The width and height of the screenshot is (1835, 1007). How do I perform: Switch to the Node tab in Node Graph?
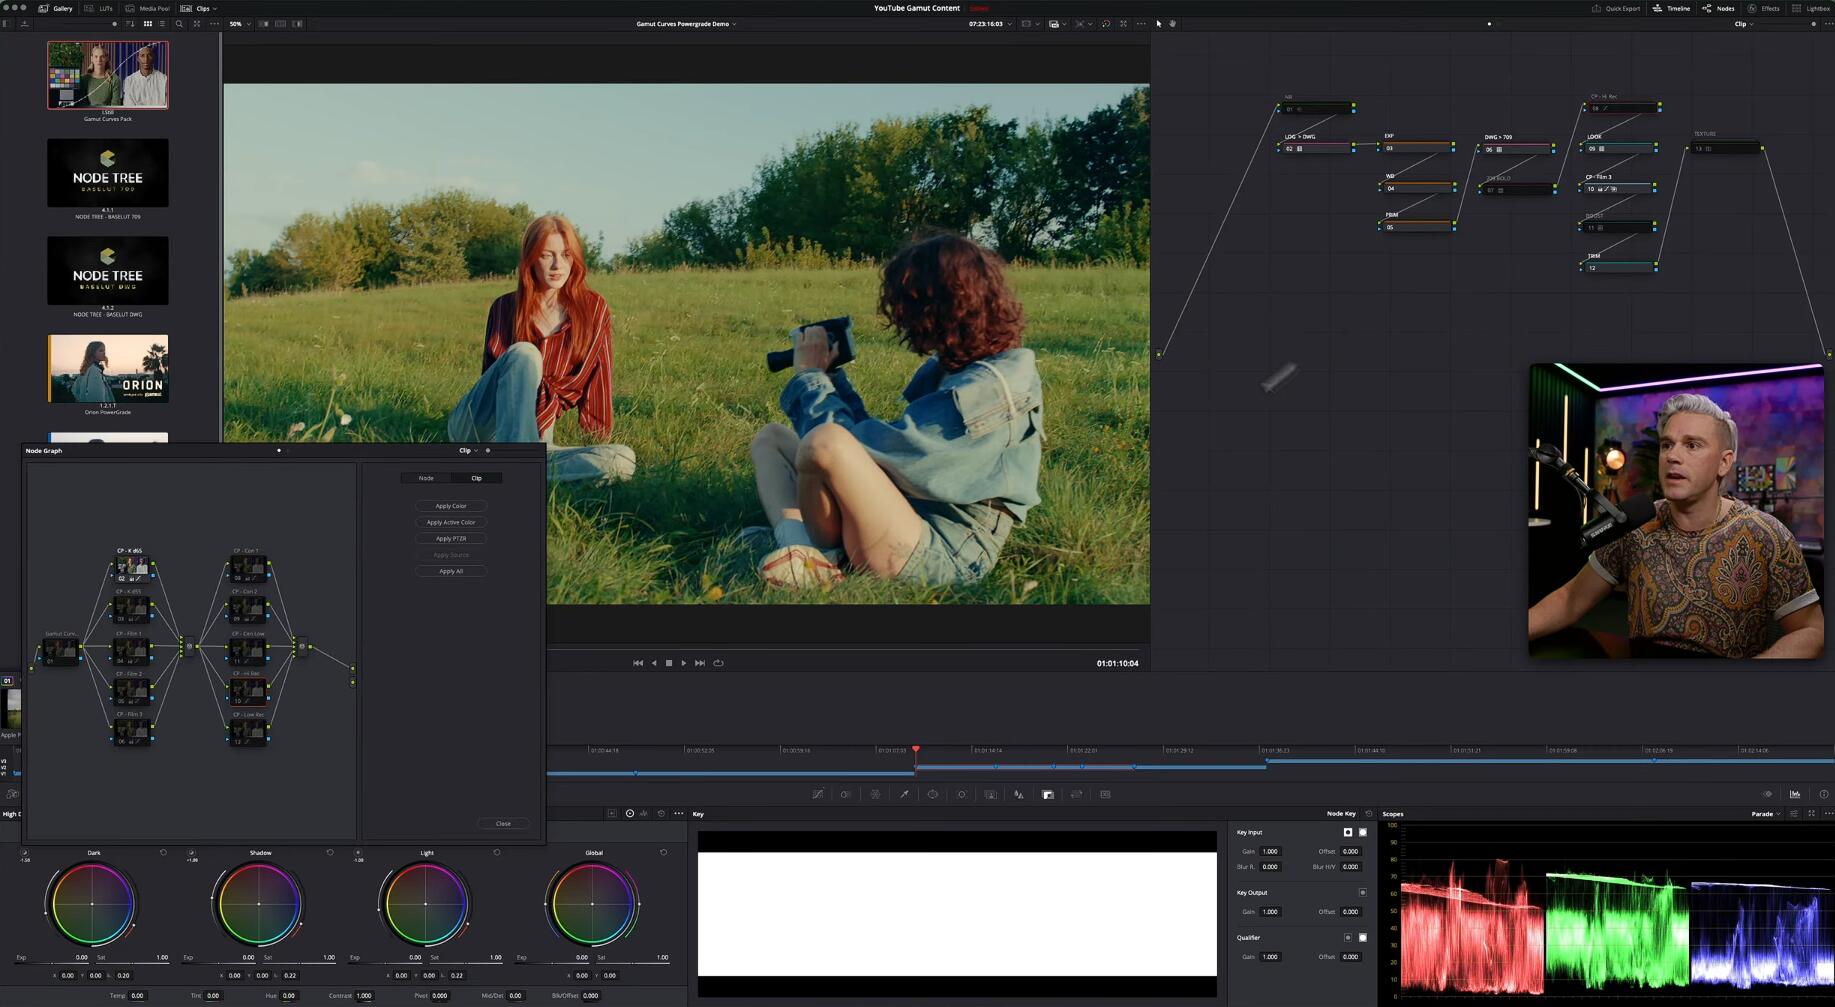coord(426,478)
